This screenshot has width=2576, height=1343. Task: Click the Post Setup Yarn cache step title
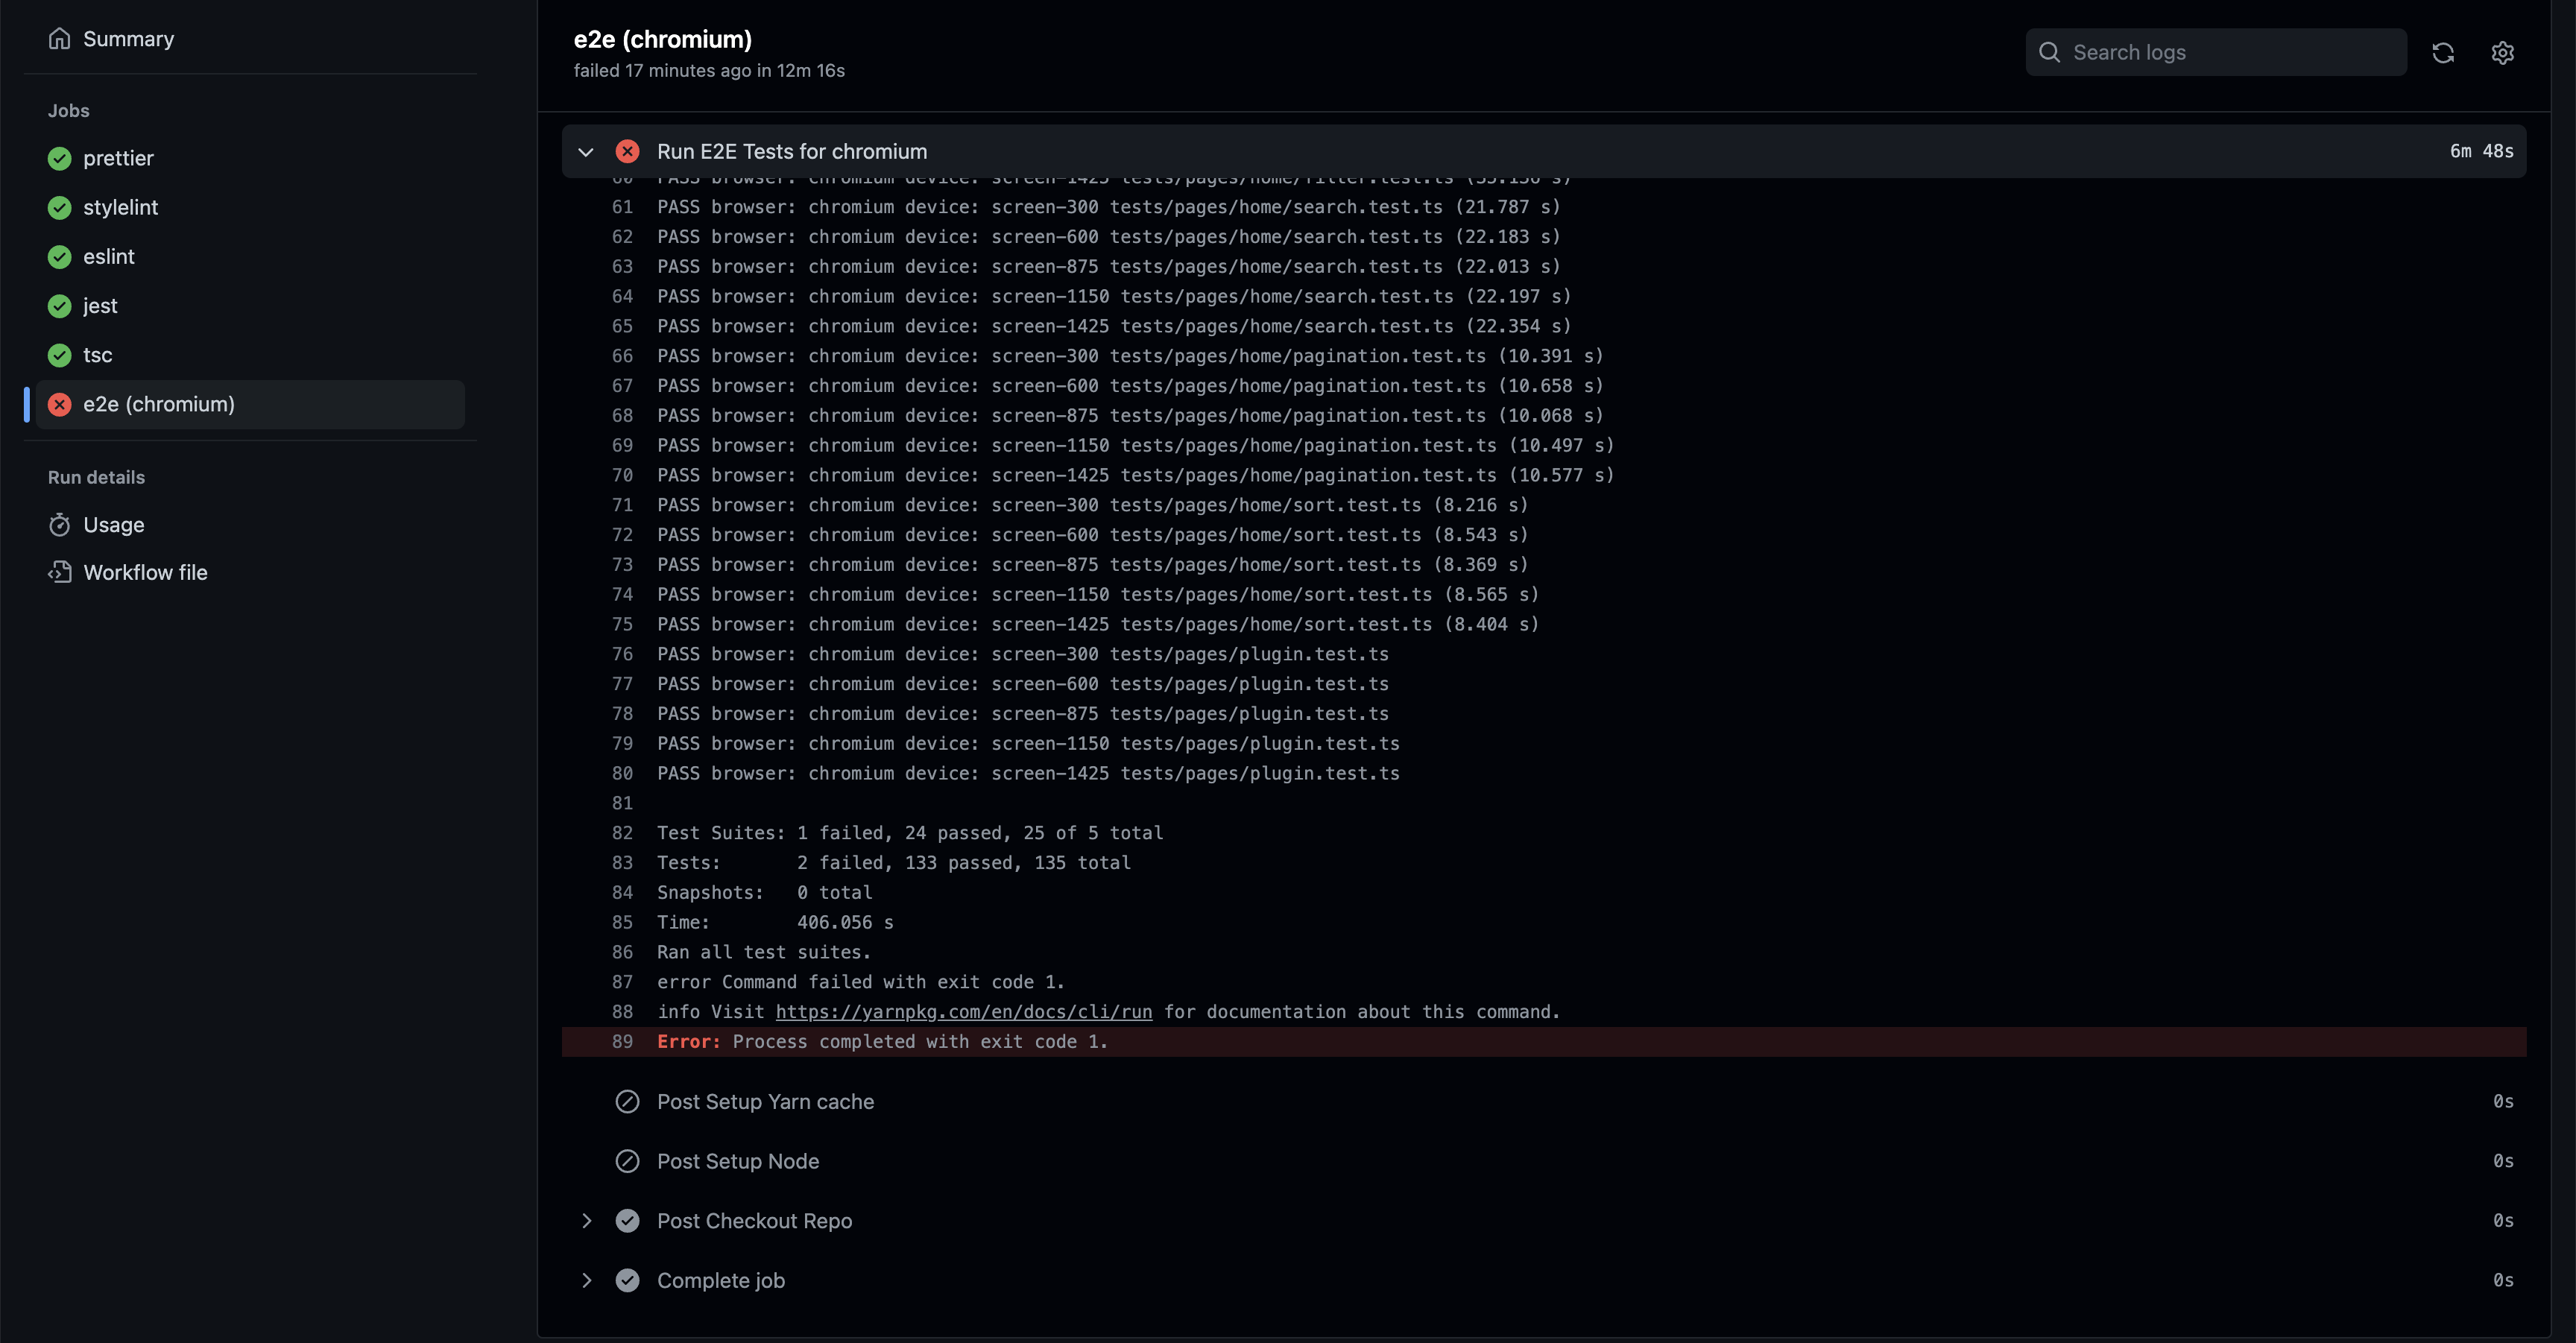tap(765, 1101)
